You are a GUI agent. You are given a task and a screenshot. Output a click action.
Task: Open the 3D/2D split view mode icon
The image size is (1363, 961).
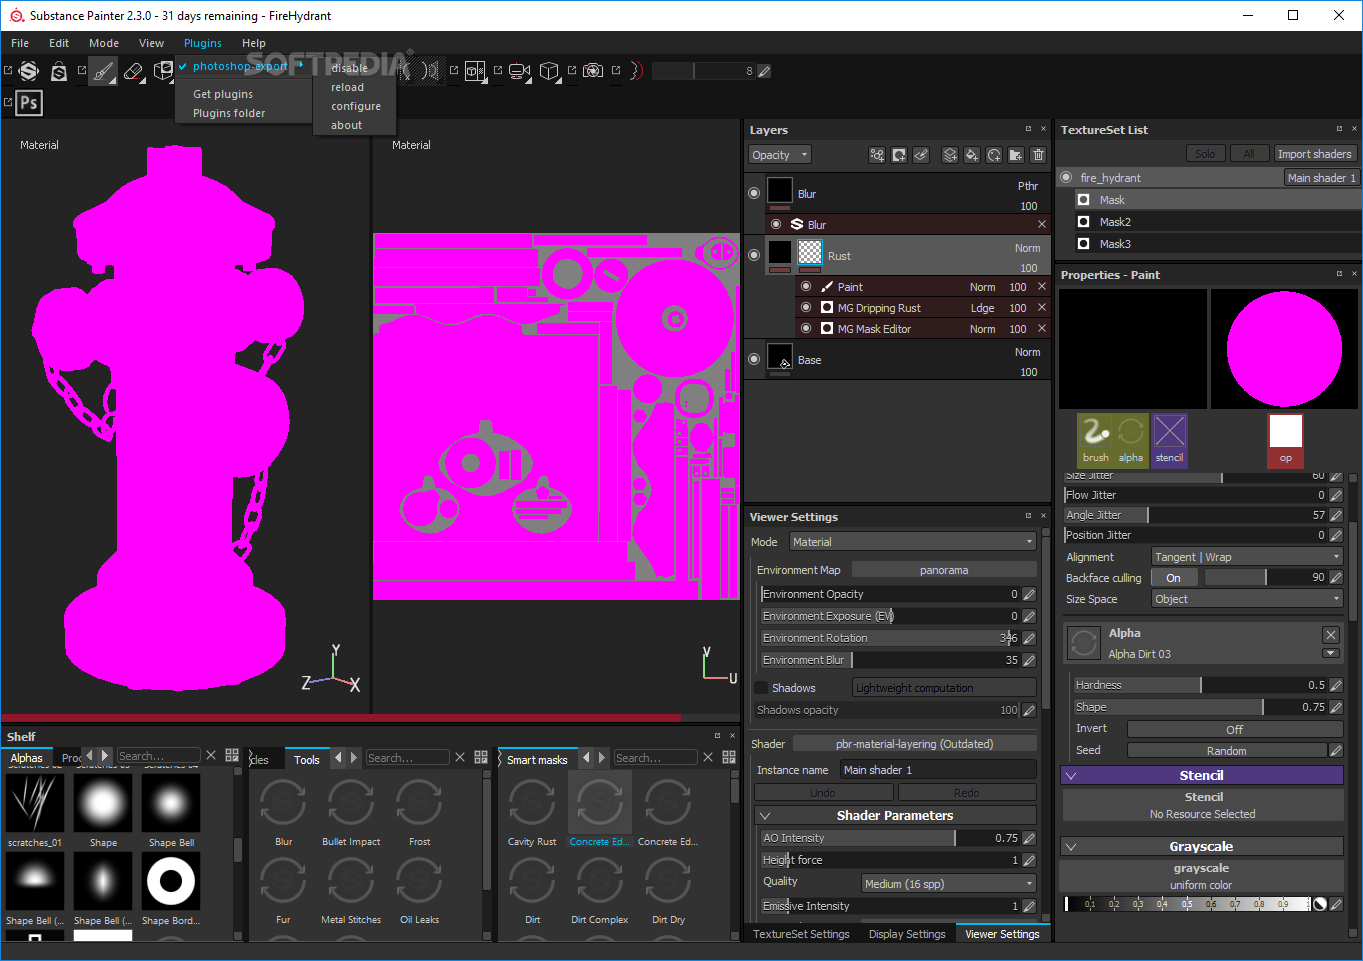pos(475,71)
